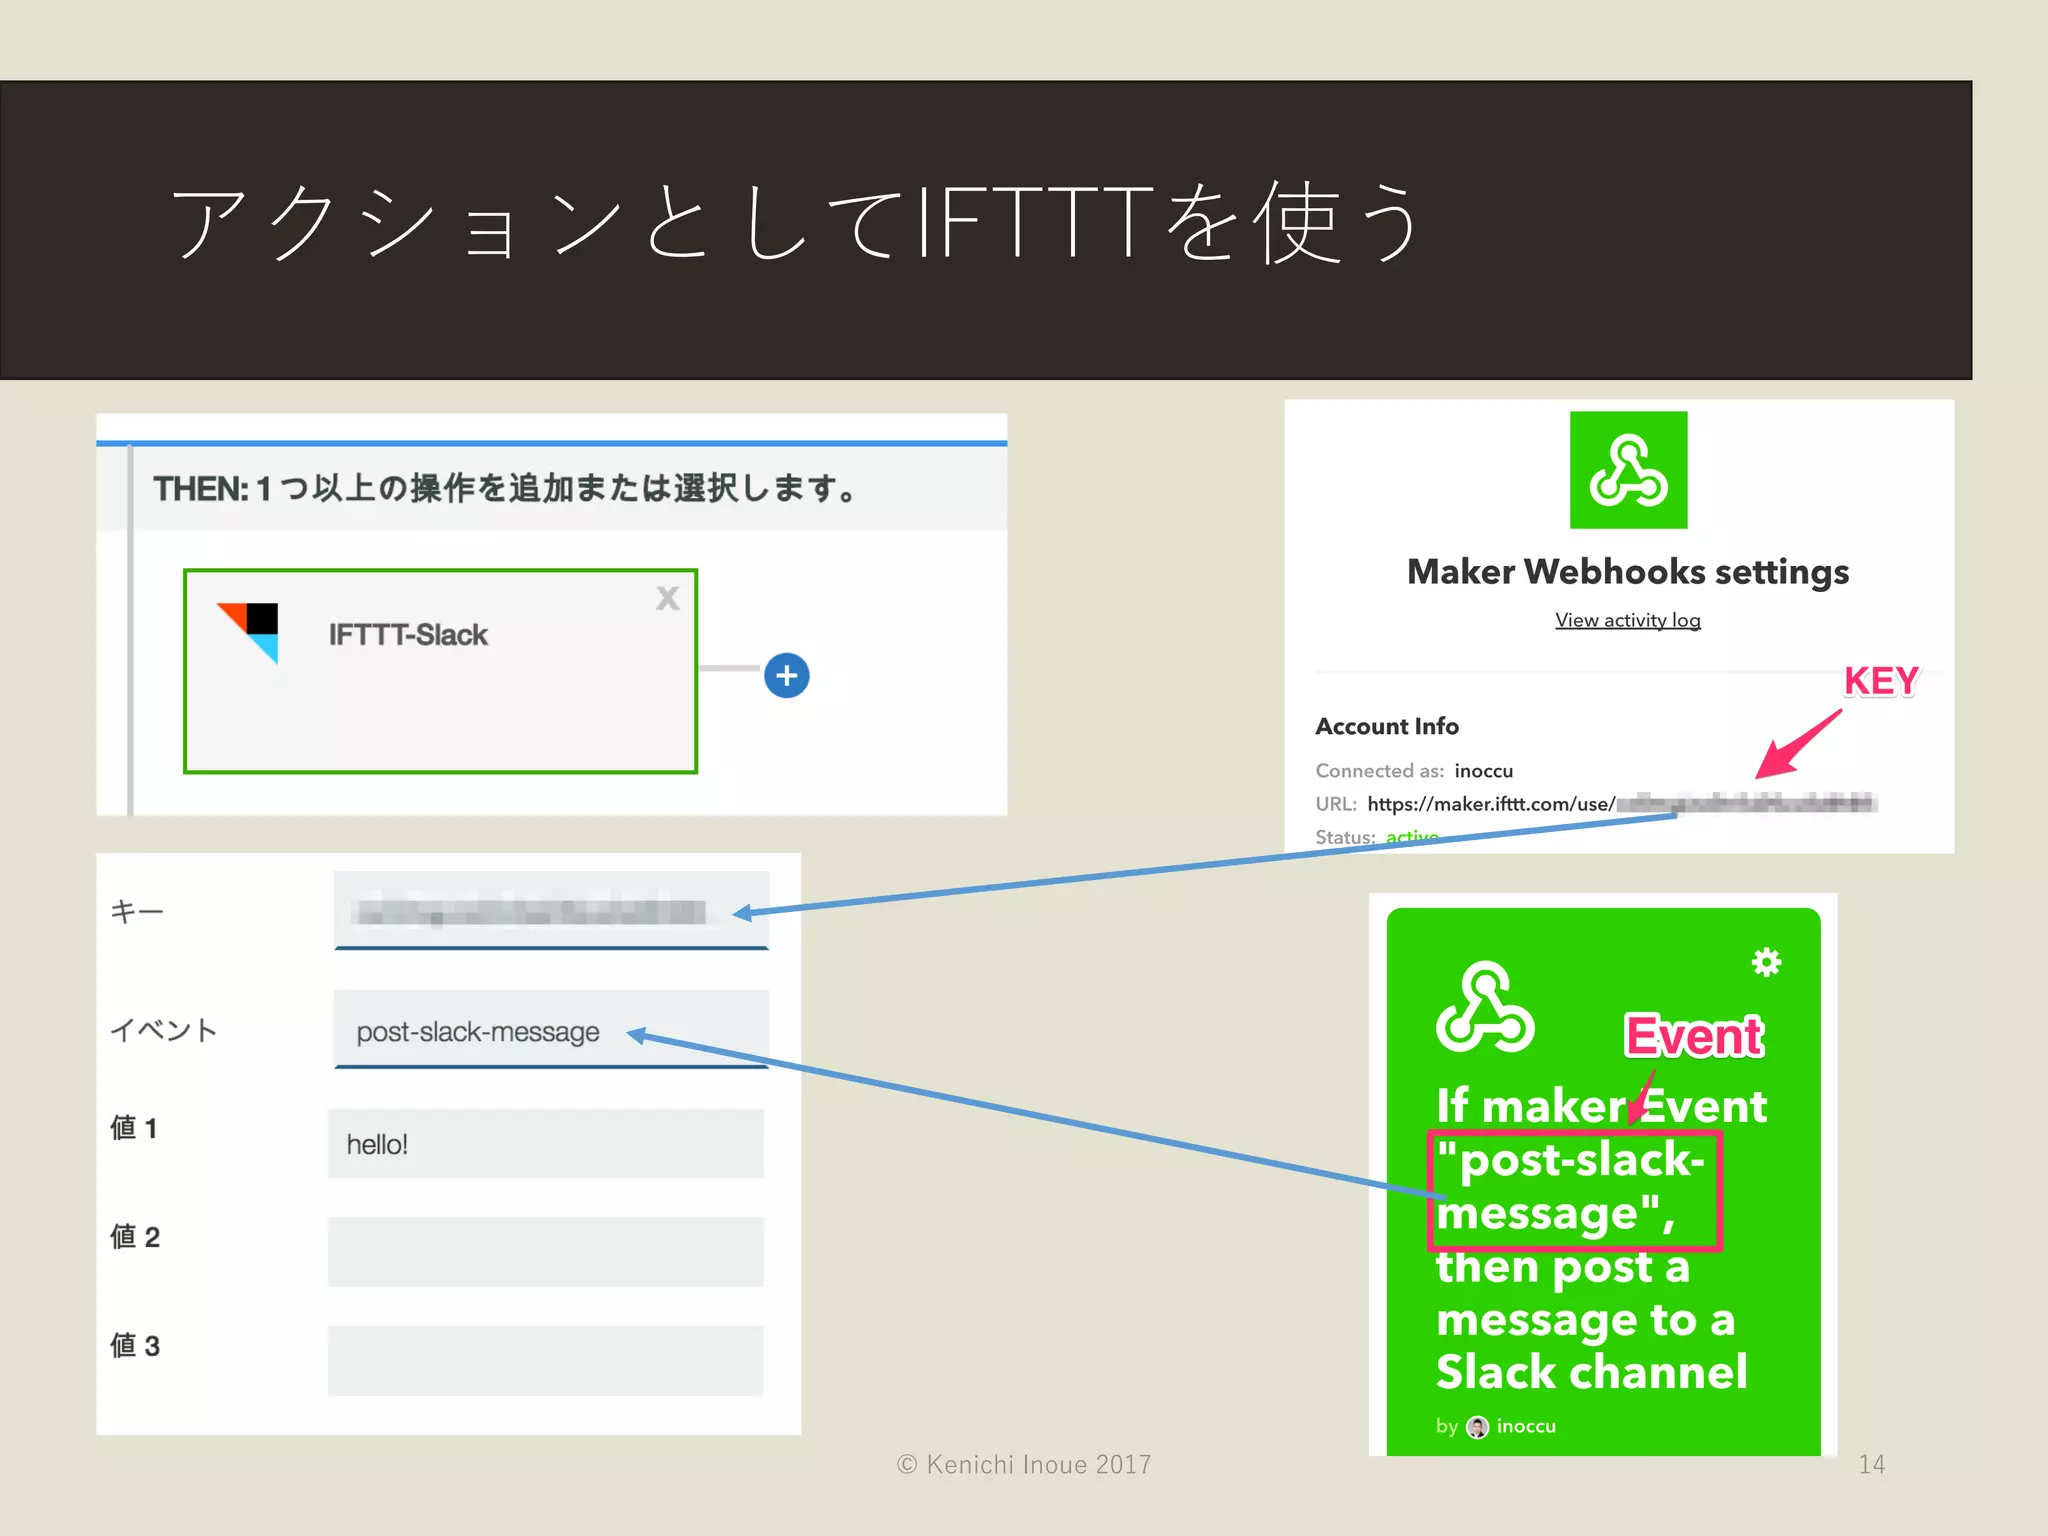The height and width of the screenshot is (1536, 2048).
Task: Click the IFTTT-Slack label text
Action: coord(408,635)
